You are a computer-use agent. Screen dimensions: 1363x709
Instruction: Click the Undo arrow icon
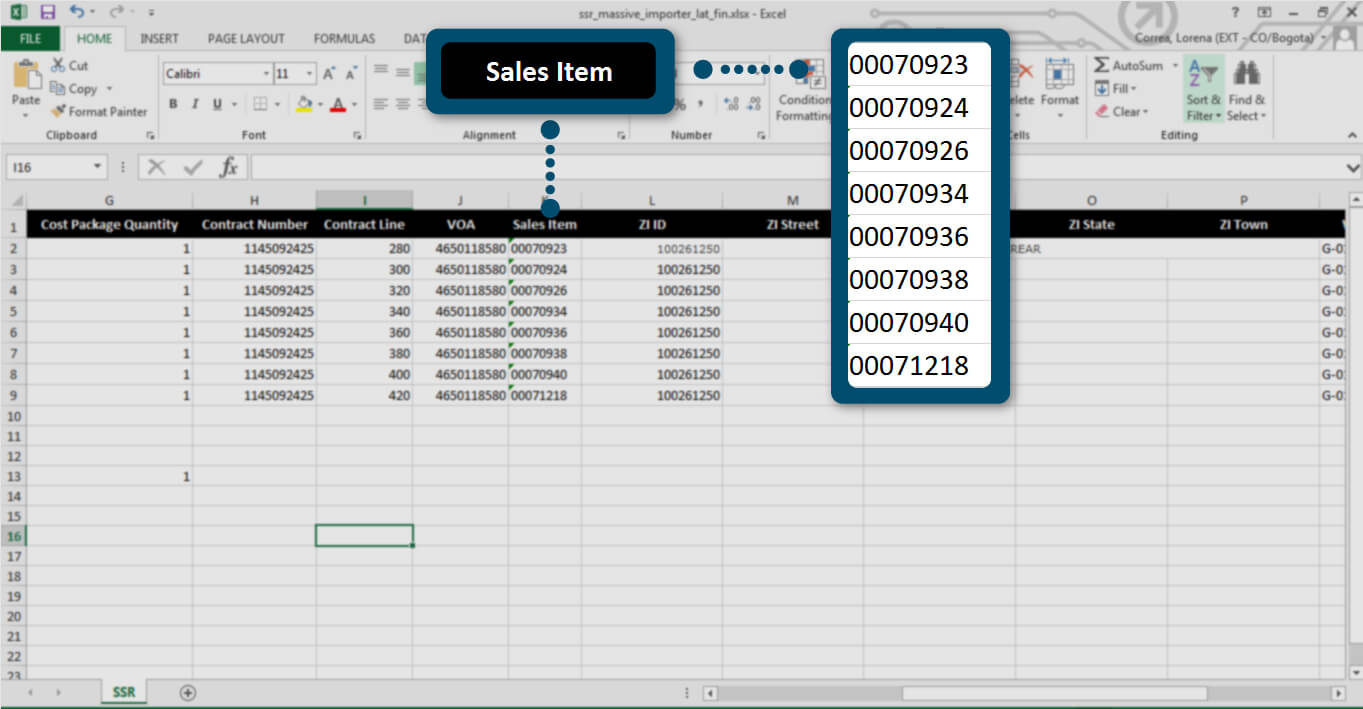(78, 13)
